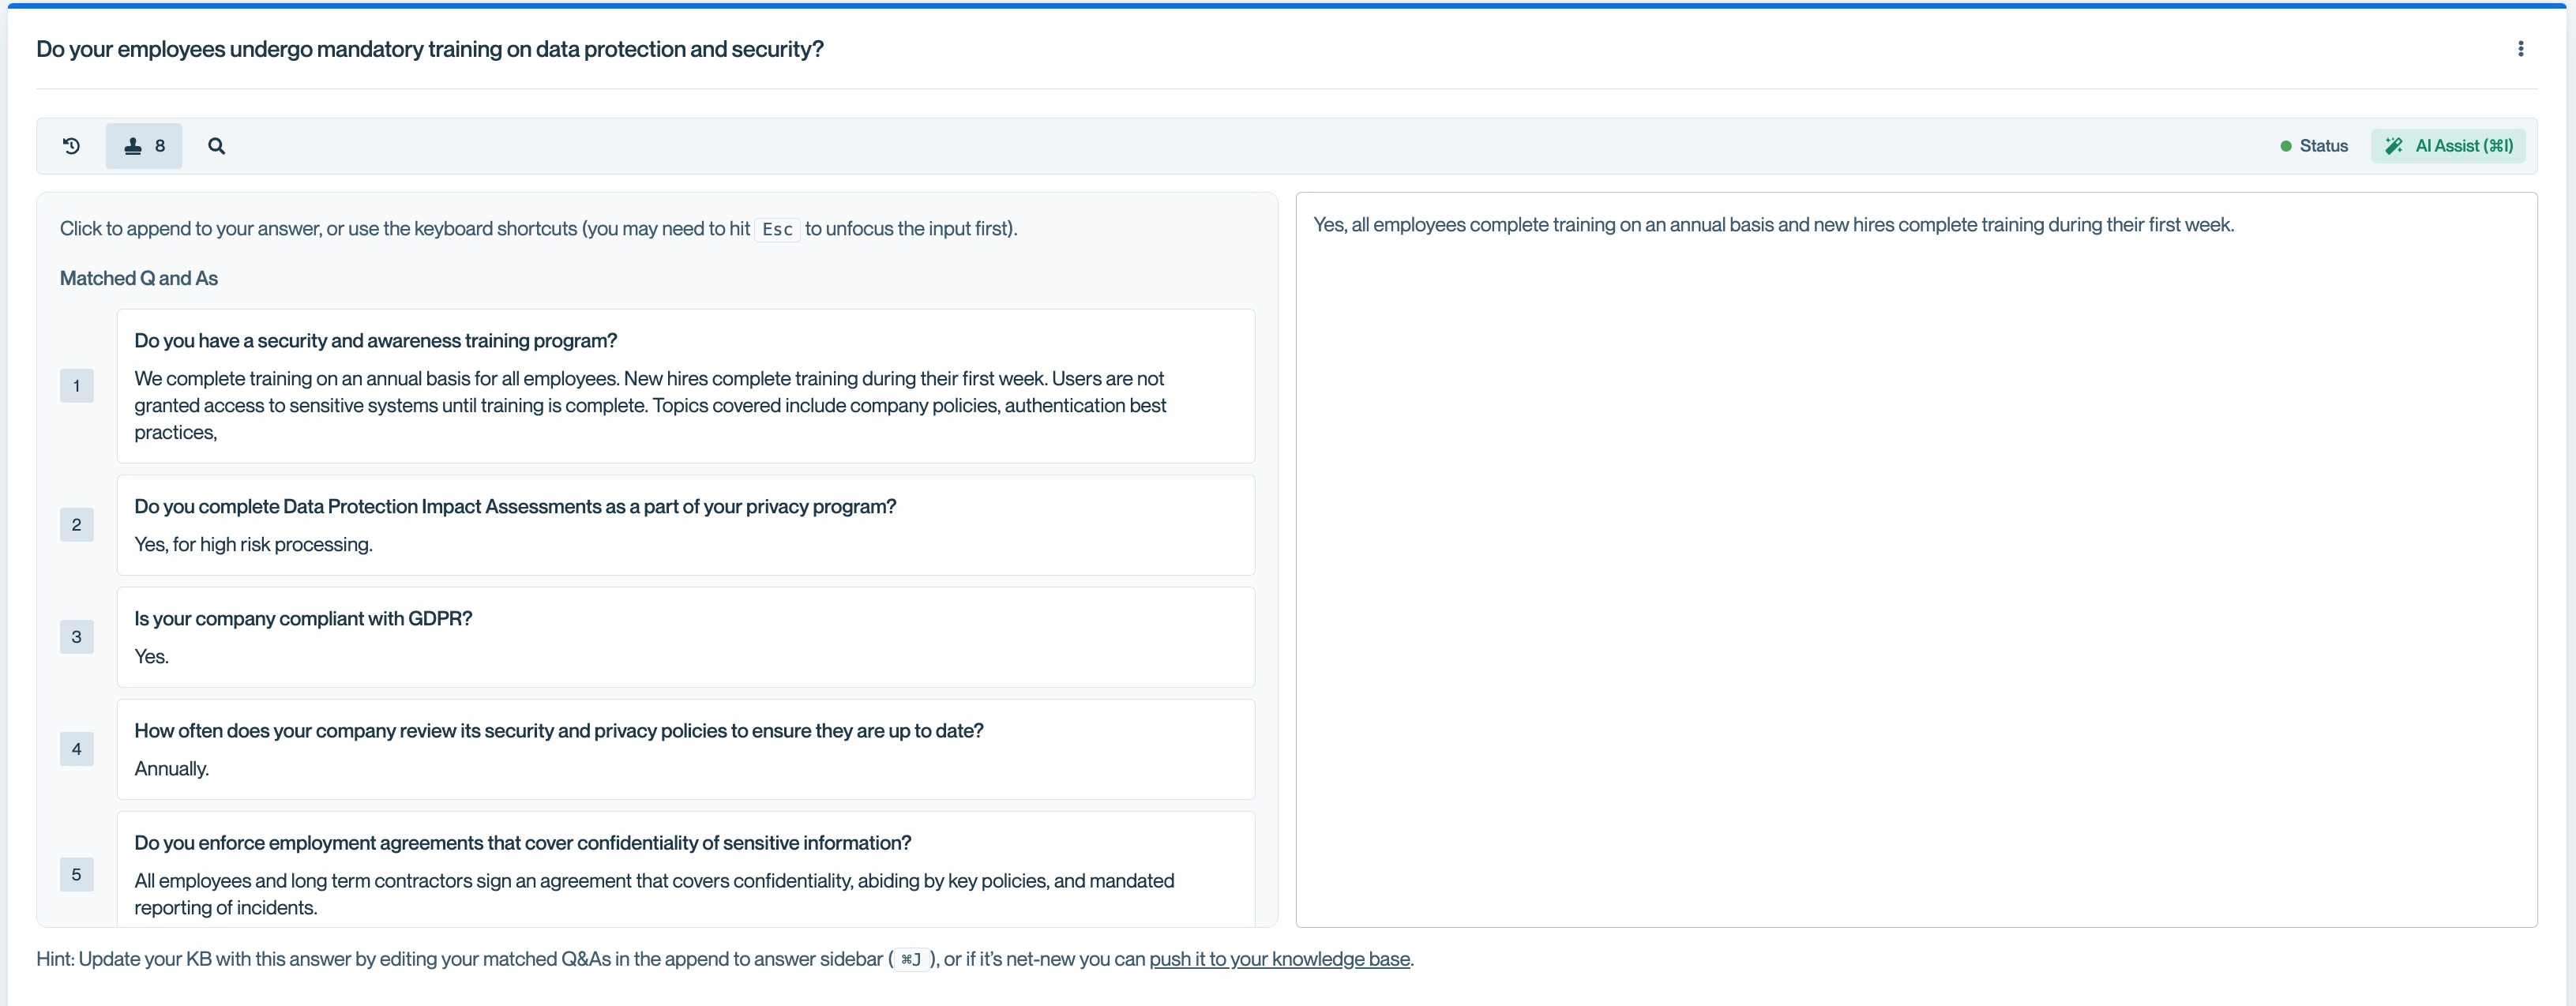
Task: Select shortcut number 4 badge
Action: point(76,749)
